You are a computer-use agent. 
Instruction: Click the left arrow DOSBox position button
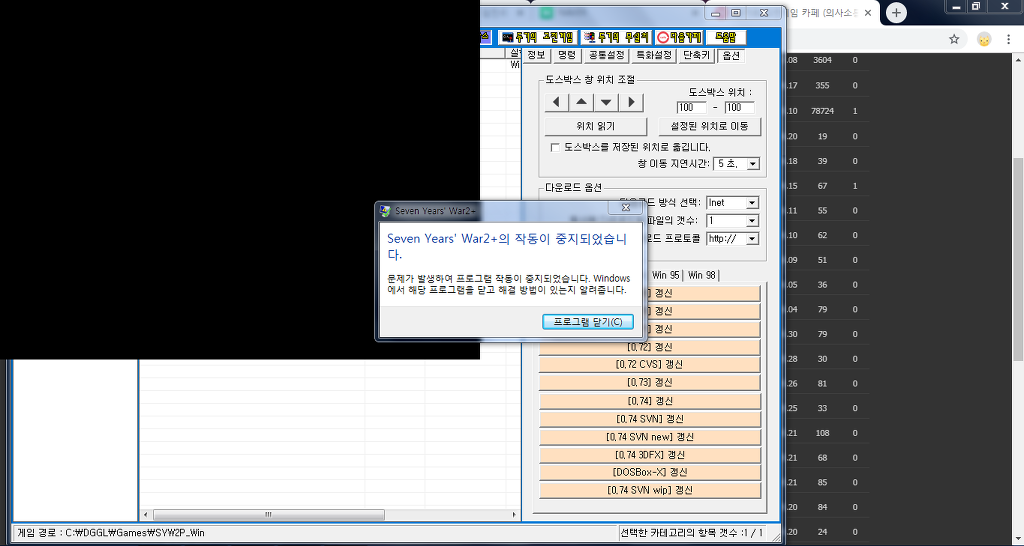(x=556, y=103)
